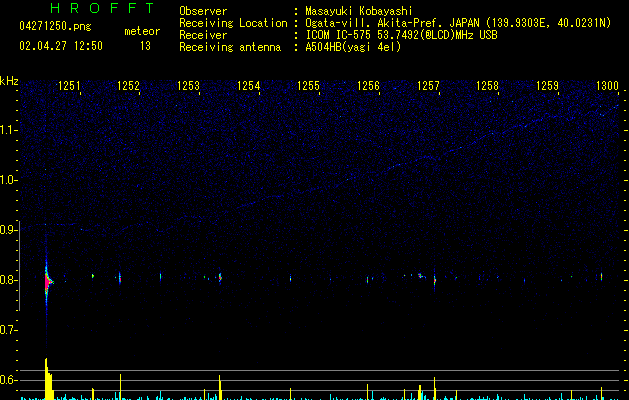Viewport: 629px width, 400px height.
Task: Select the file name 04271250.png
Action: (55, 27)
